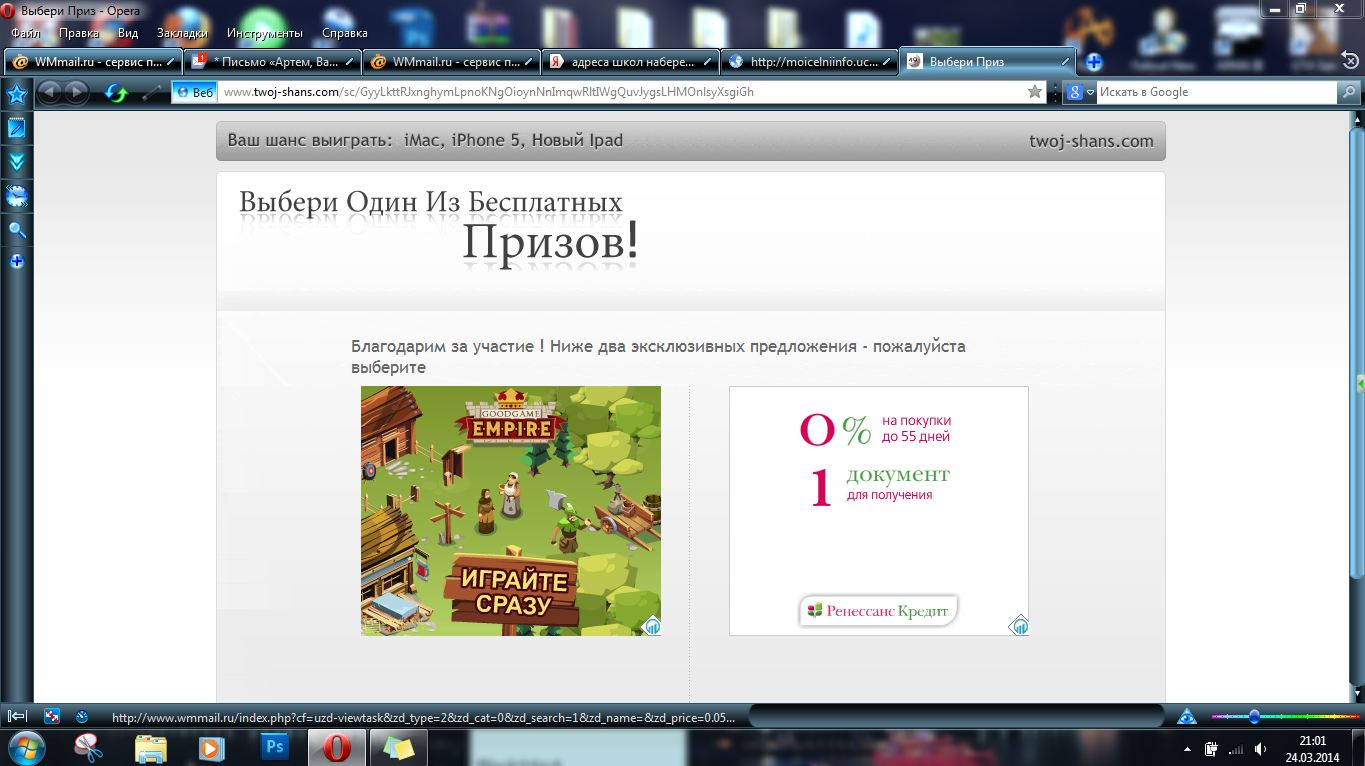This screenshot has height=766, width=1365.
Task: Open the Файл menu
Action: 25,33
